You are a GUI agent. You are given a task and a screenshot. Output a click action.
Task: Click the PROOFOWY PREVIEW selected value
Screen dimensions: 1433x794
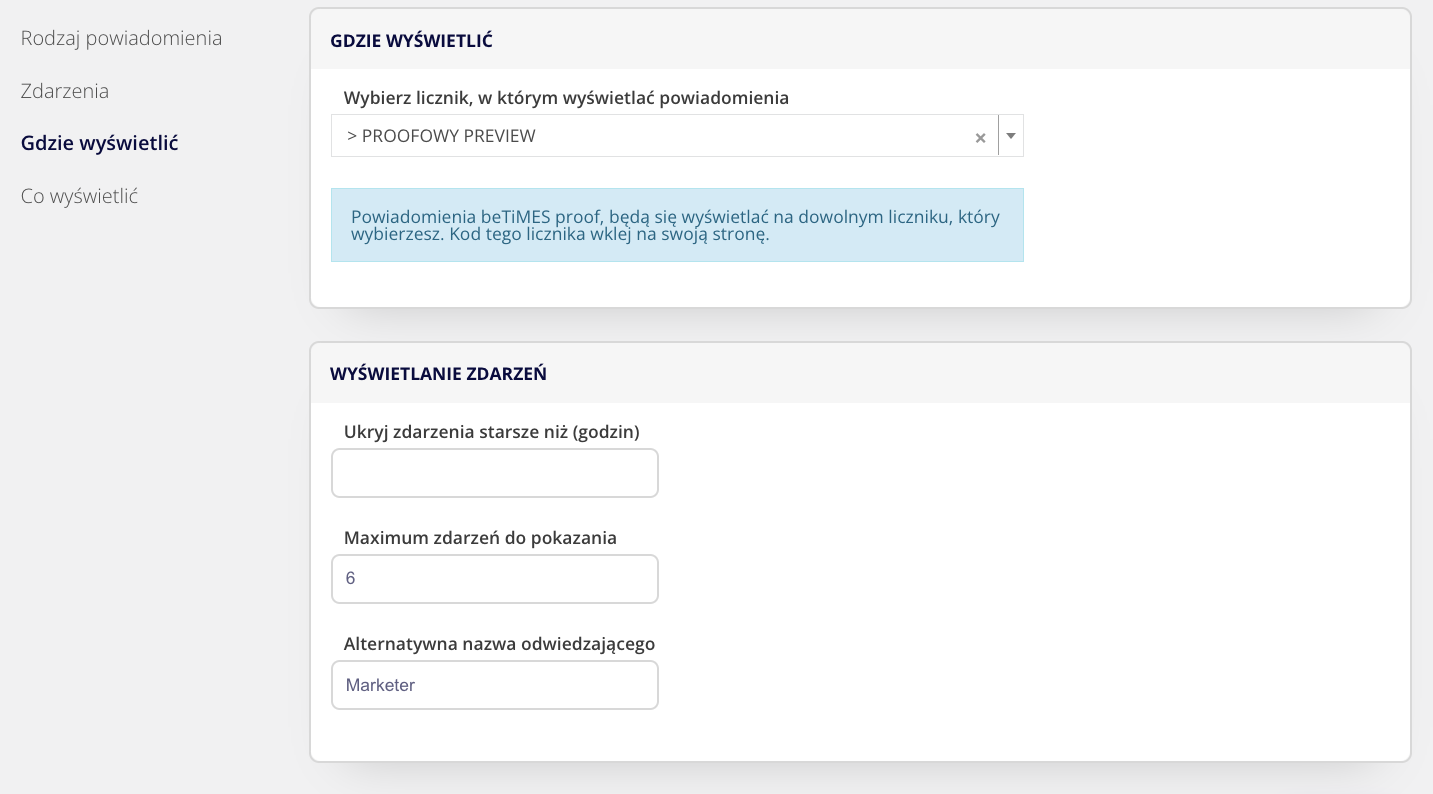[x=441, y=136]
